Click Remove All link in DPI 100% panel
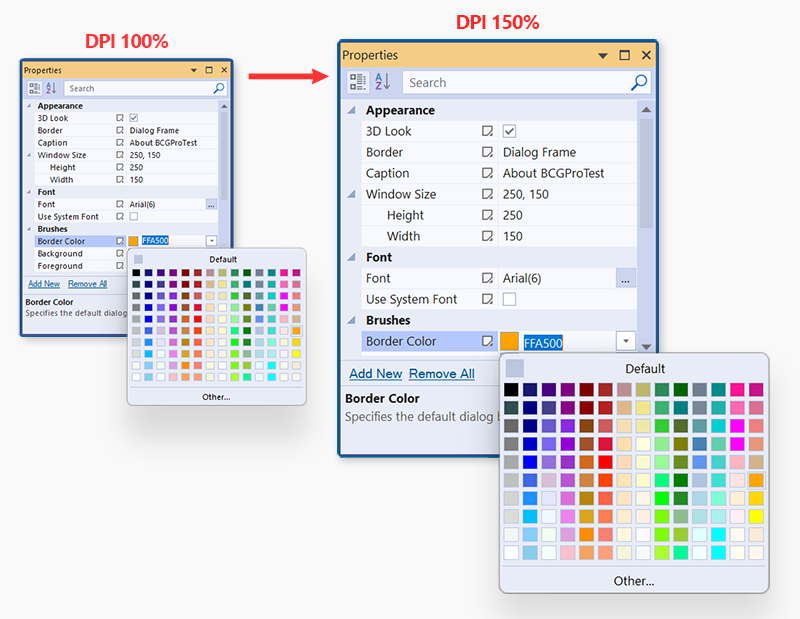Image resolution: width=800 pixels, height=619 pixels. (88, 284)
